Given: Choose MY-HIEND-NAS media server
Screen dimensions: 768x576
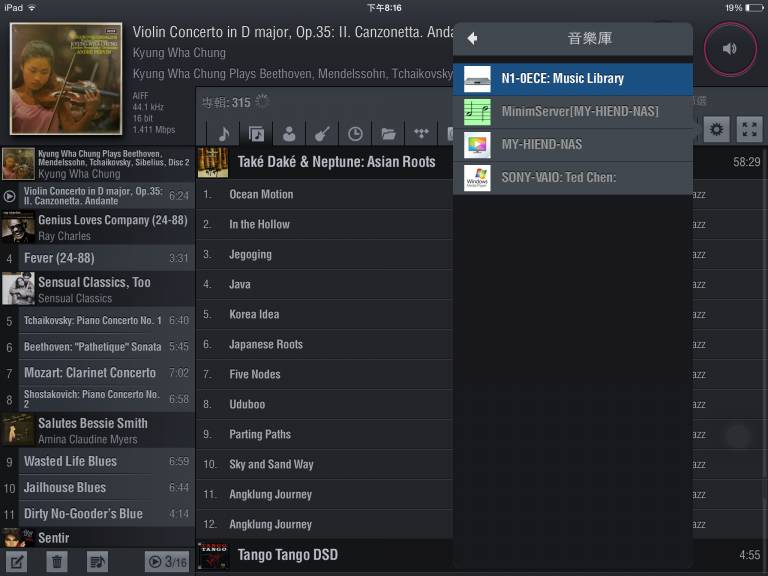Looking at the screenshot, I should point(573,144).
